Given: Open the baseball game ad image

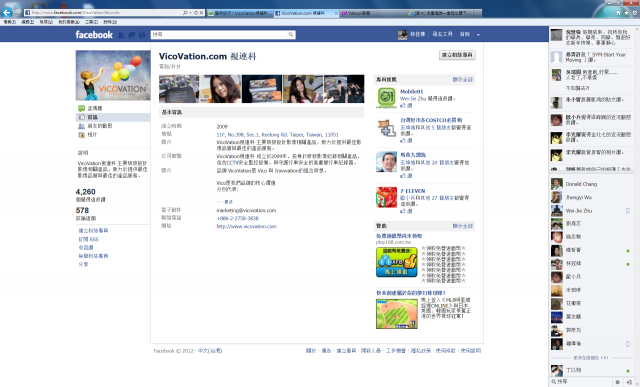Looking at the screenshot, I should point(397,314).
